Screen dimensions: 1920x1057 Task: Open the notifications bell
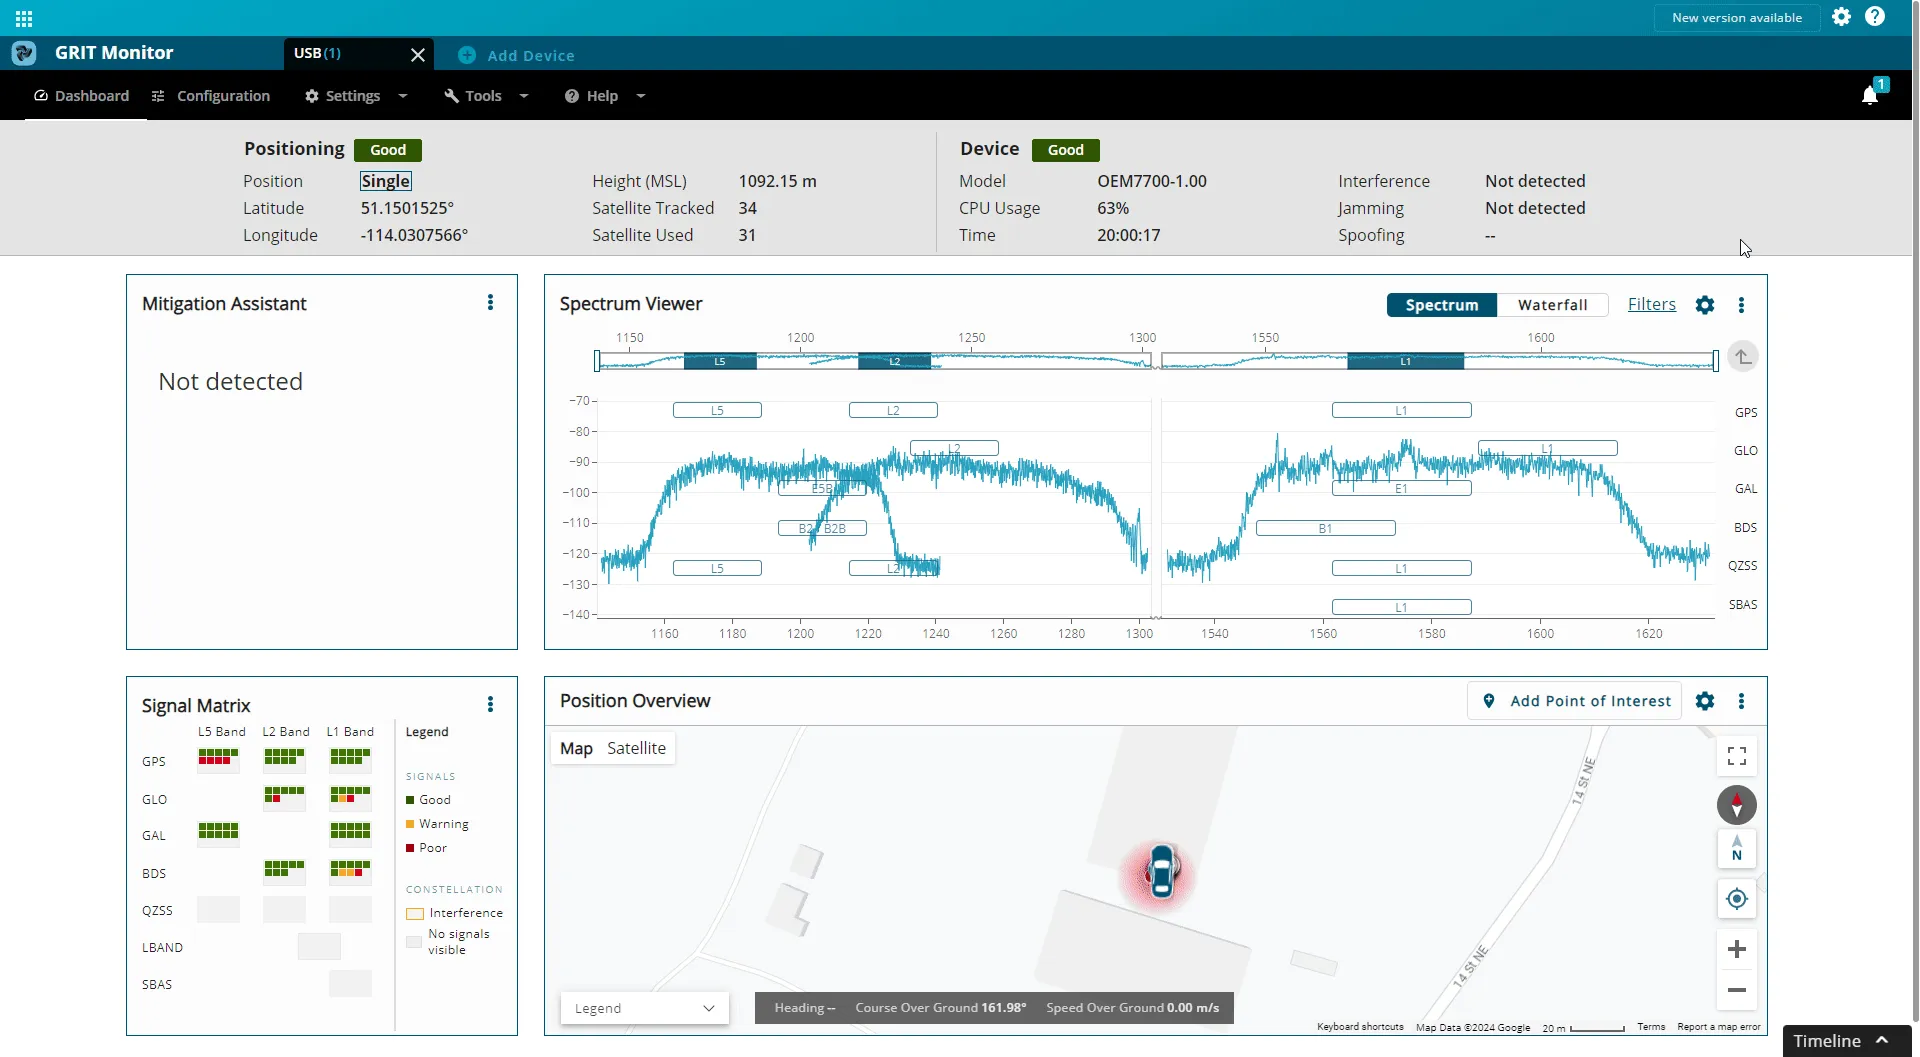click(1869, 96)
